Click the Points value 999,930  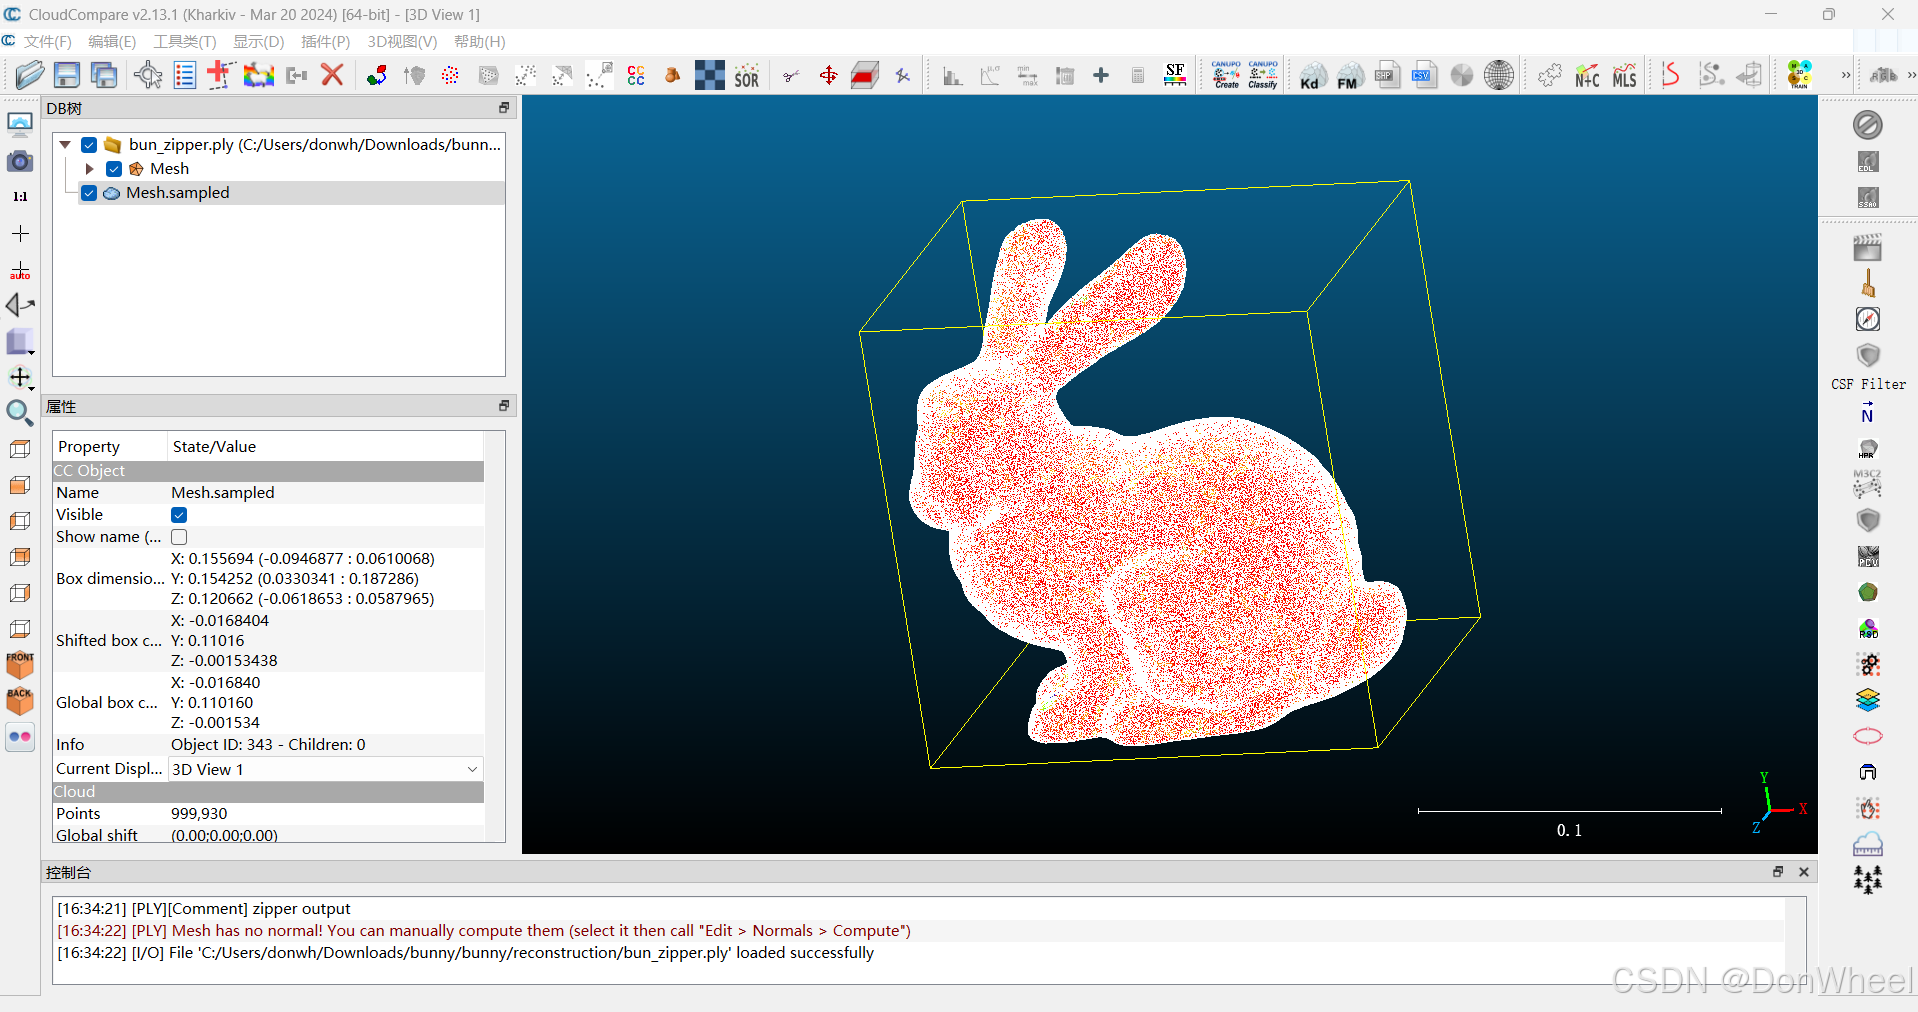tap(199, 814)
